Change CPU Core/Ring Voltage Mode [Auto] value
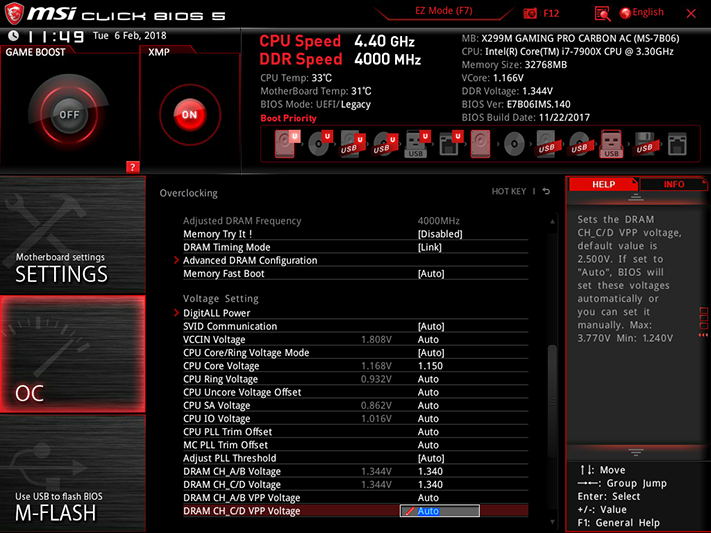This screenshot has height=533, width=711. coord(356,352)
